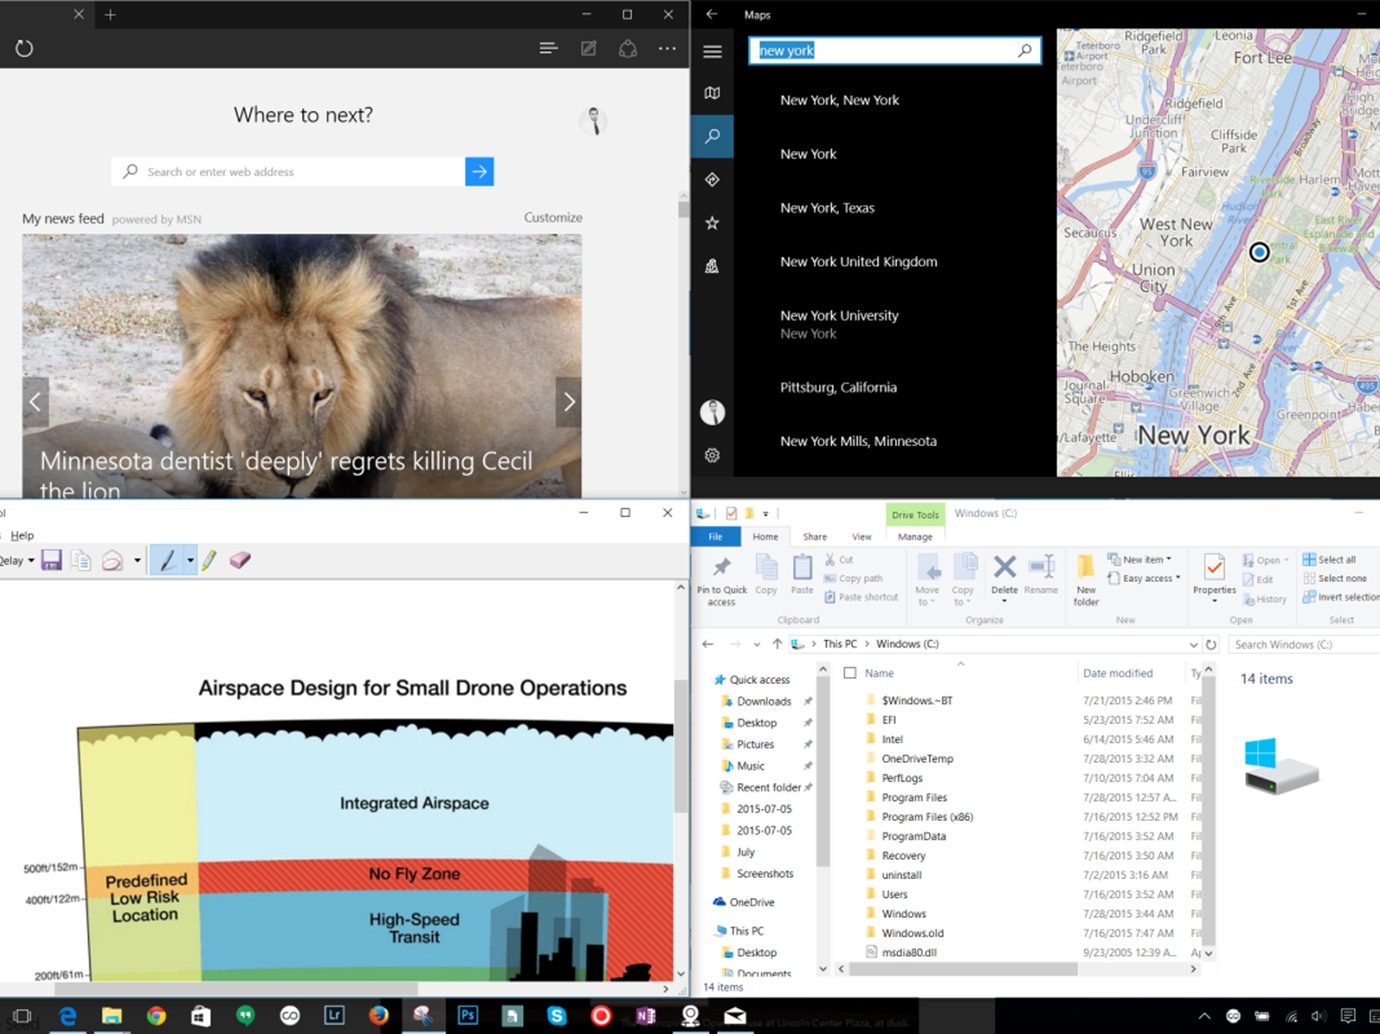The height and width of the screenshot is (1034, 1380).
Task: Click the Make a Web Note icon
Action: point(588,48)
